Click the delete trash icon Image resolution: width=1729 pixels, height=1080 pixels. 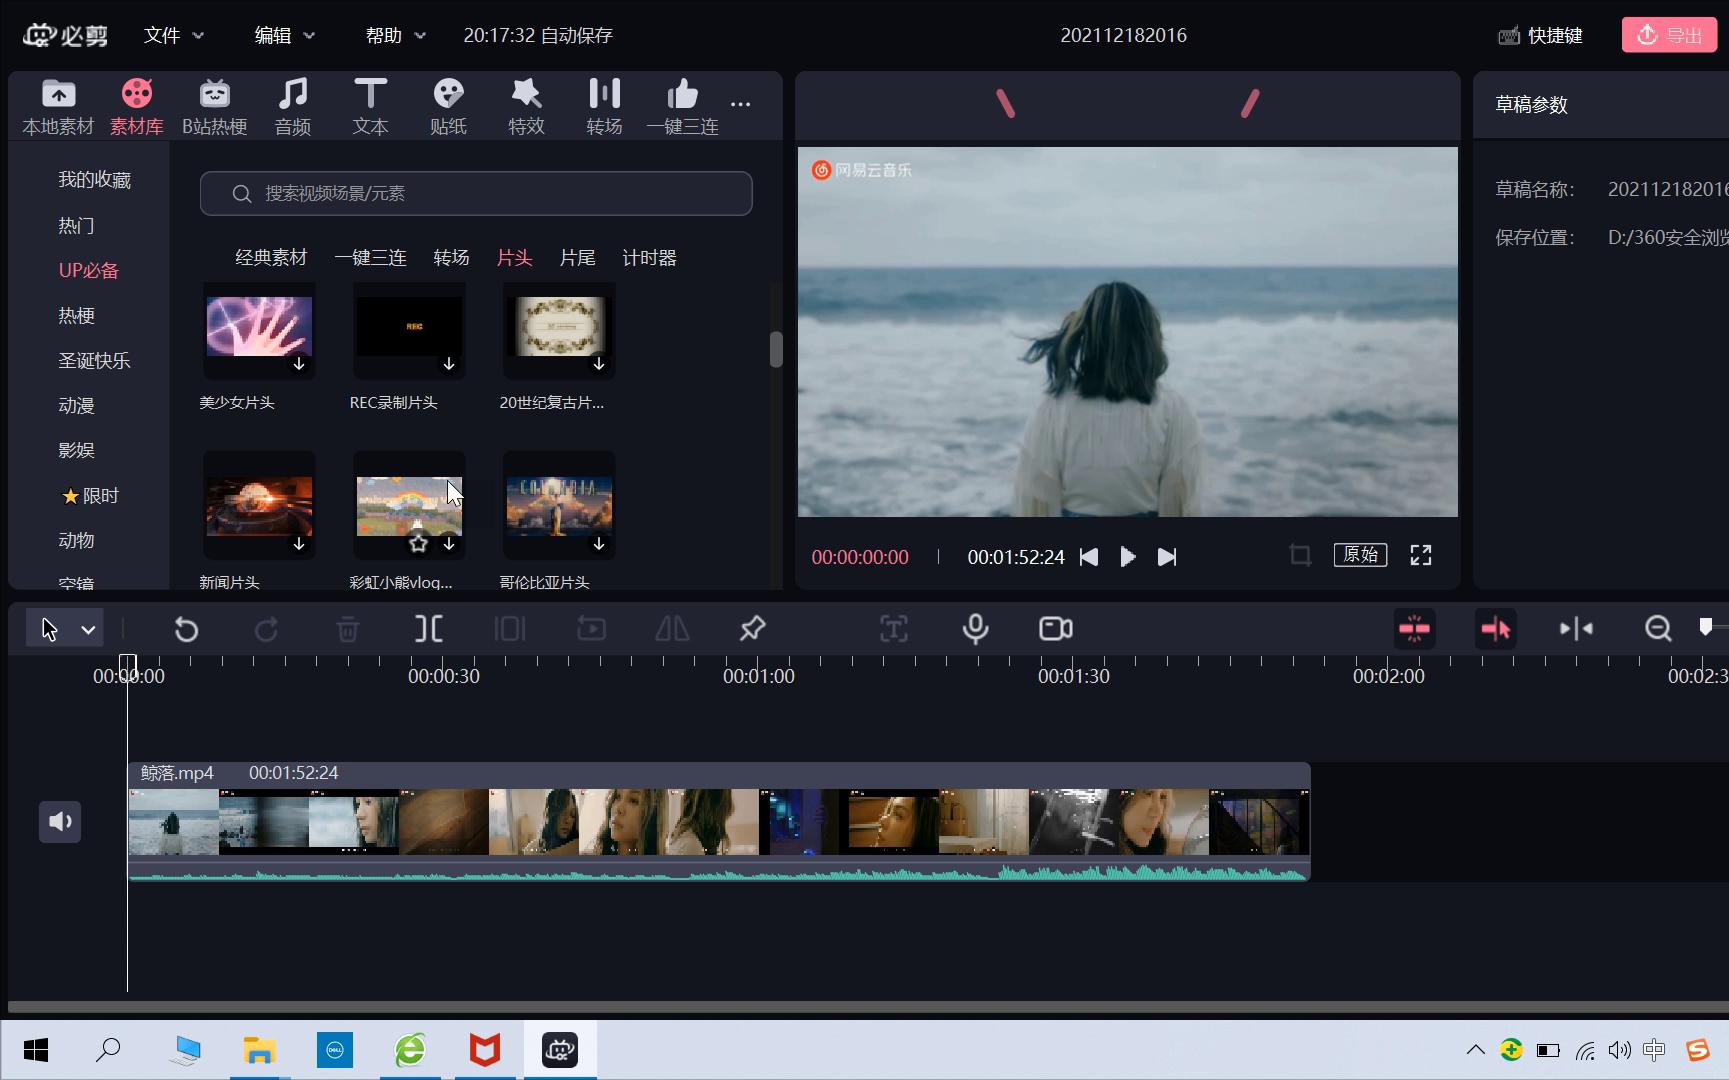(347, 629)
